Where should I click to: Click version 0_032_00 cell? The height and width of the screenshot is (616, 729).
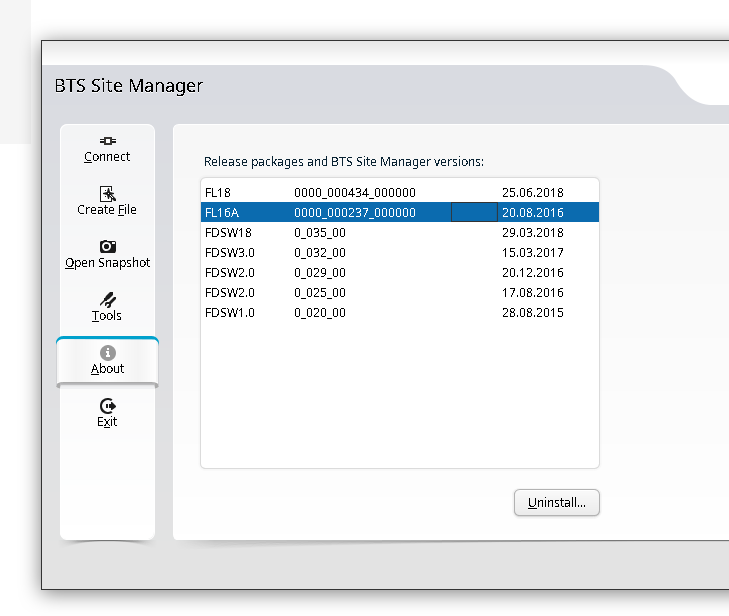click(320, 252)
